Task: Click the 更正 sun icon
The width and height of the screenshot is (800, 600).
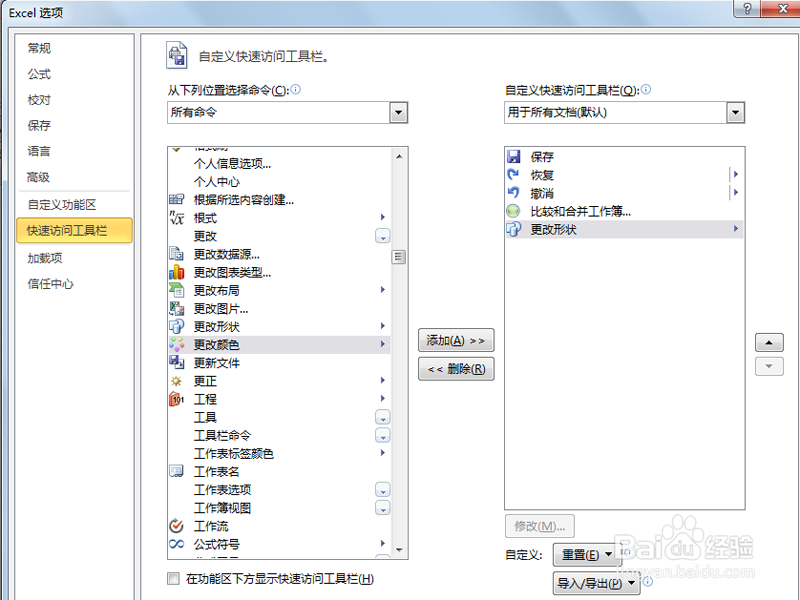Action: [x=177, y=381]
